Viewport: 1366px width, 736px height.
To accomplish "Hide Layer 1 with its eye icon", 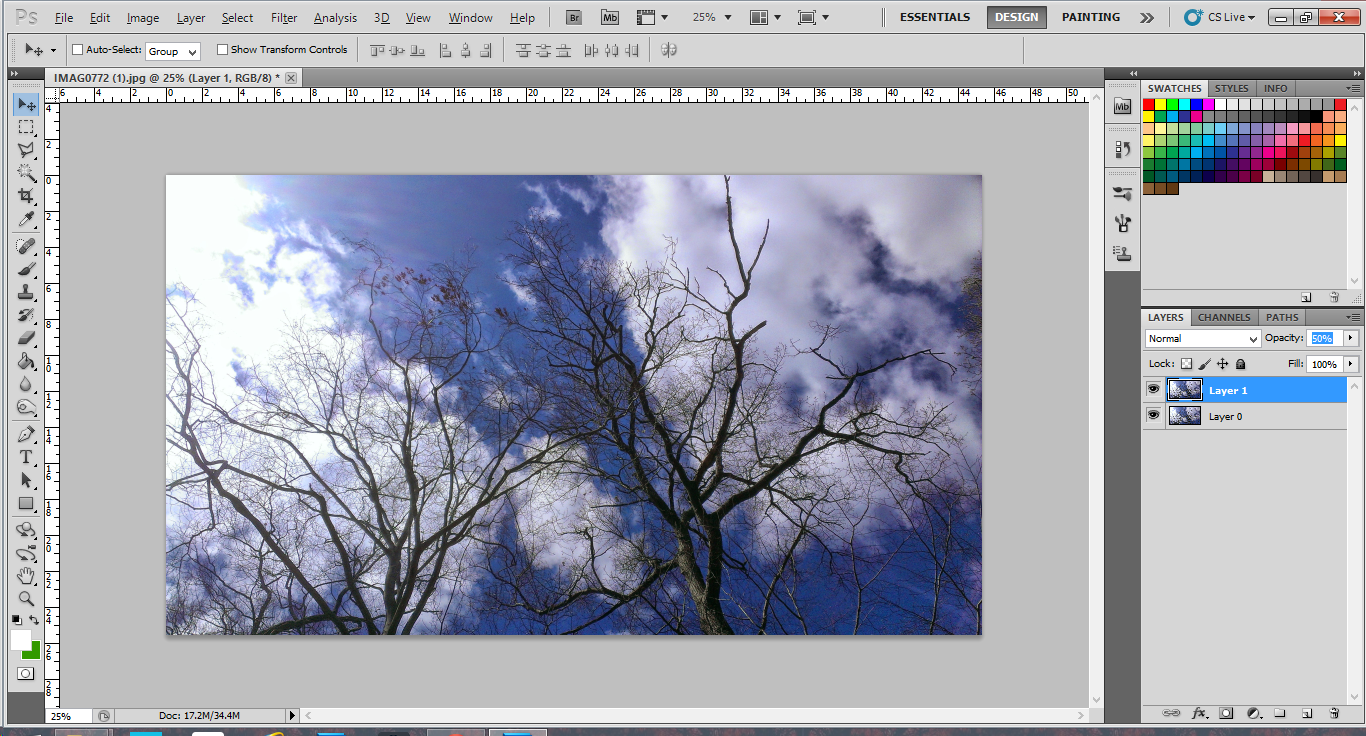I will click(x=1153, y=390).
